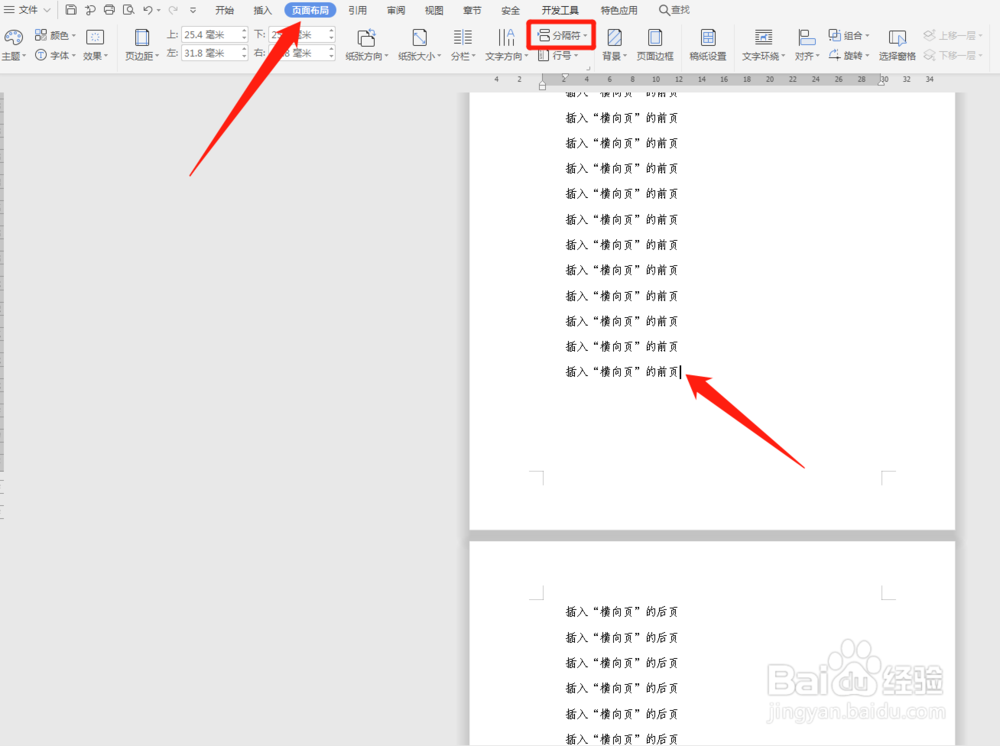1000x746 pixels.
Task: Click the 上移一层 bring forward button
Action: 953,35
